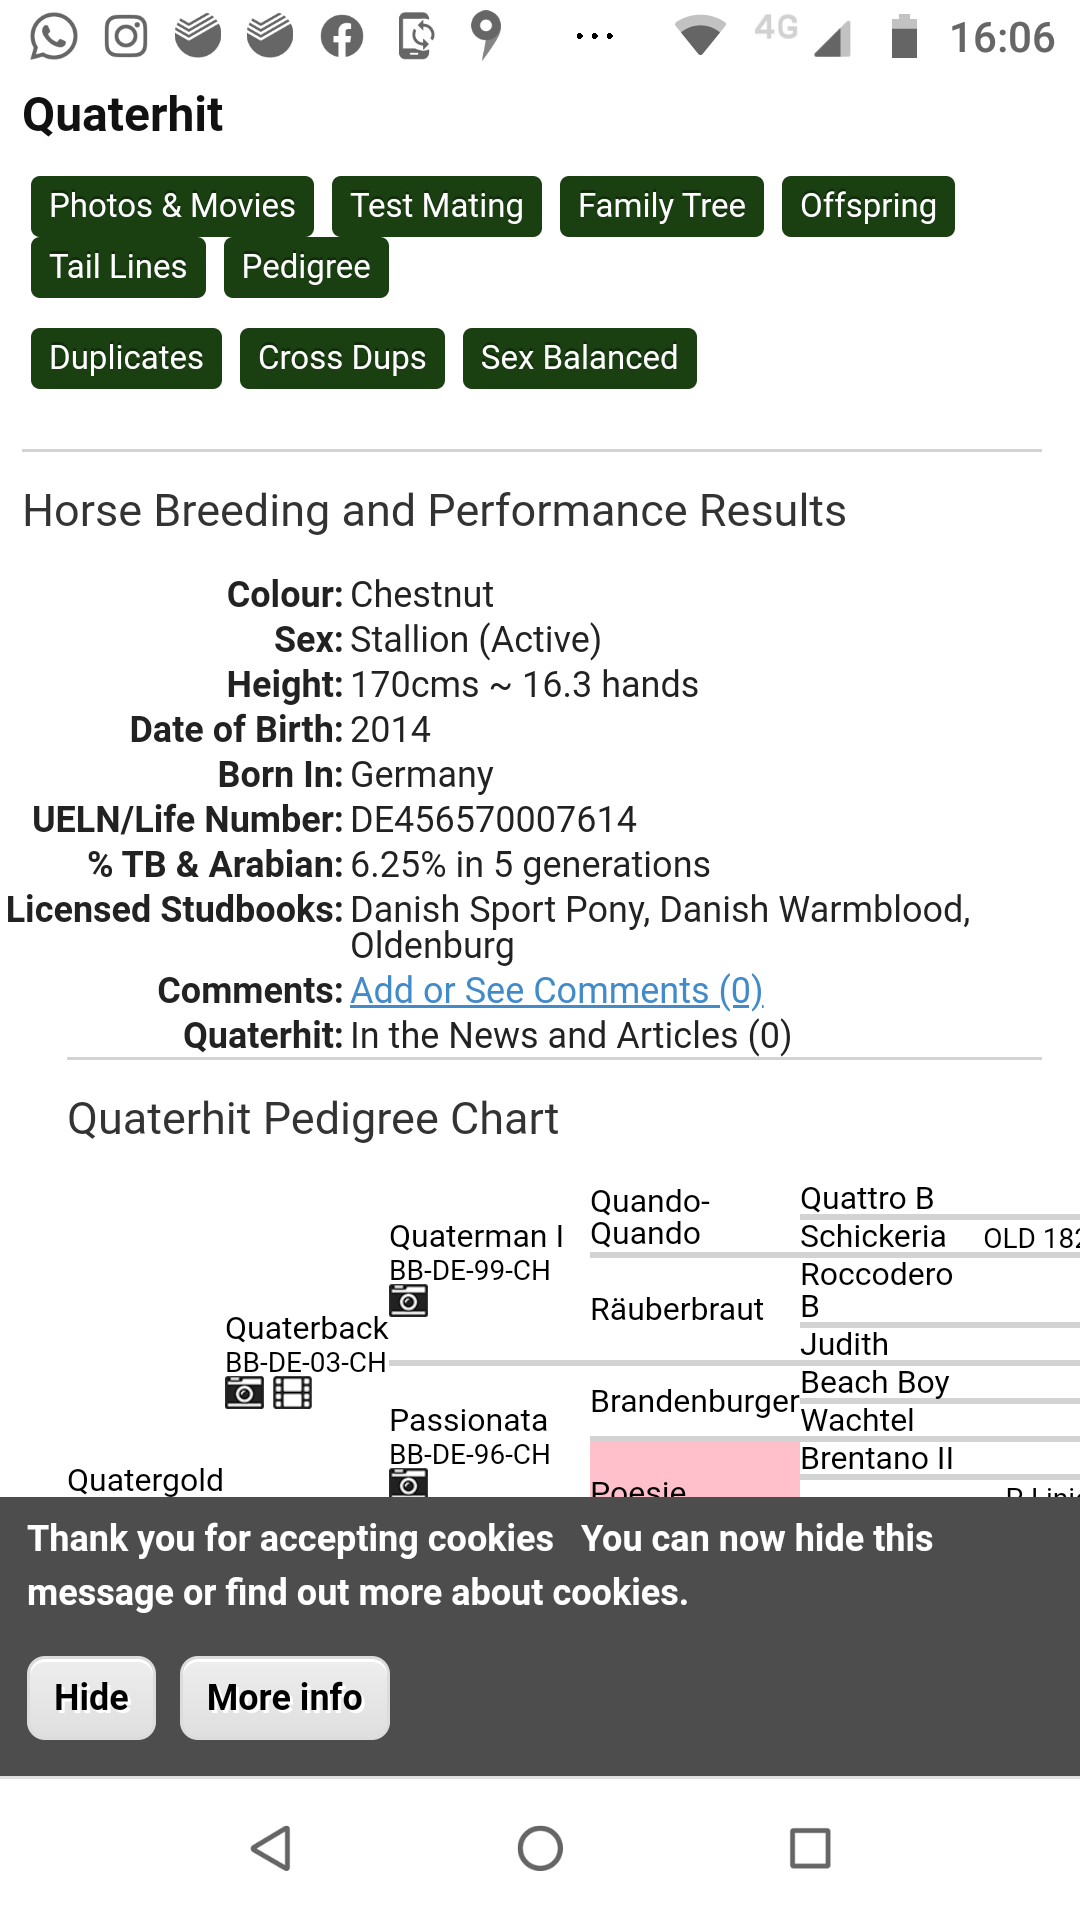Image resolution: width=1080 pixels, height=1920 pixels.
Task: Hide the cookie message
Action: pos(91,1698)
